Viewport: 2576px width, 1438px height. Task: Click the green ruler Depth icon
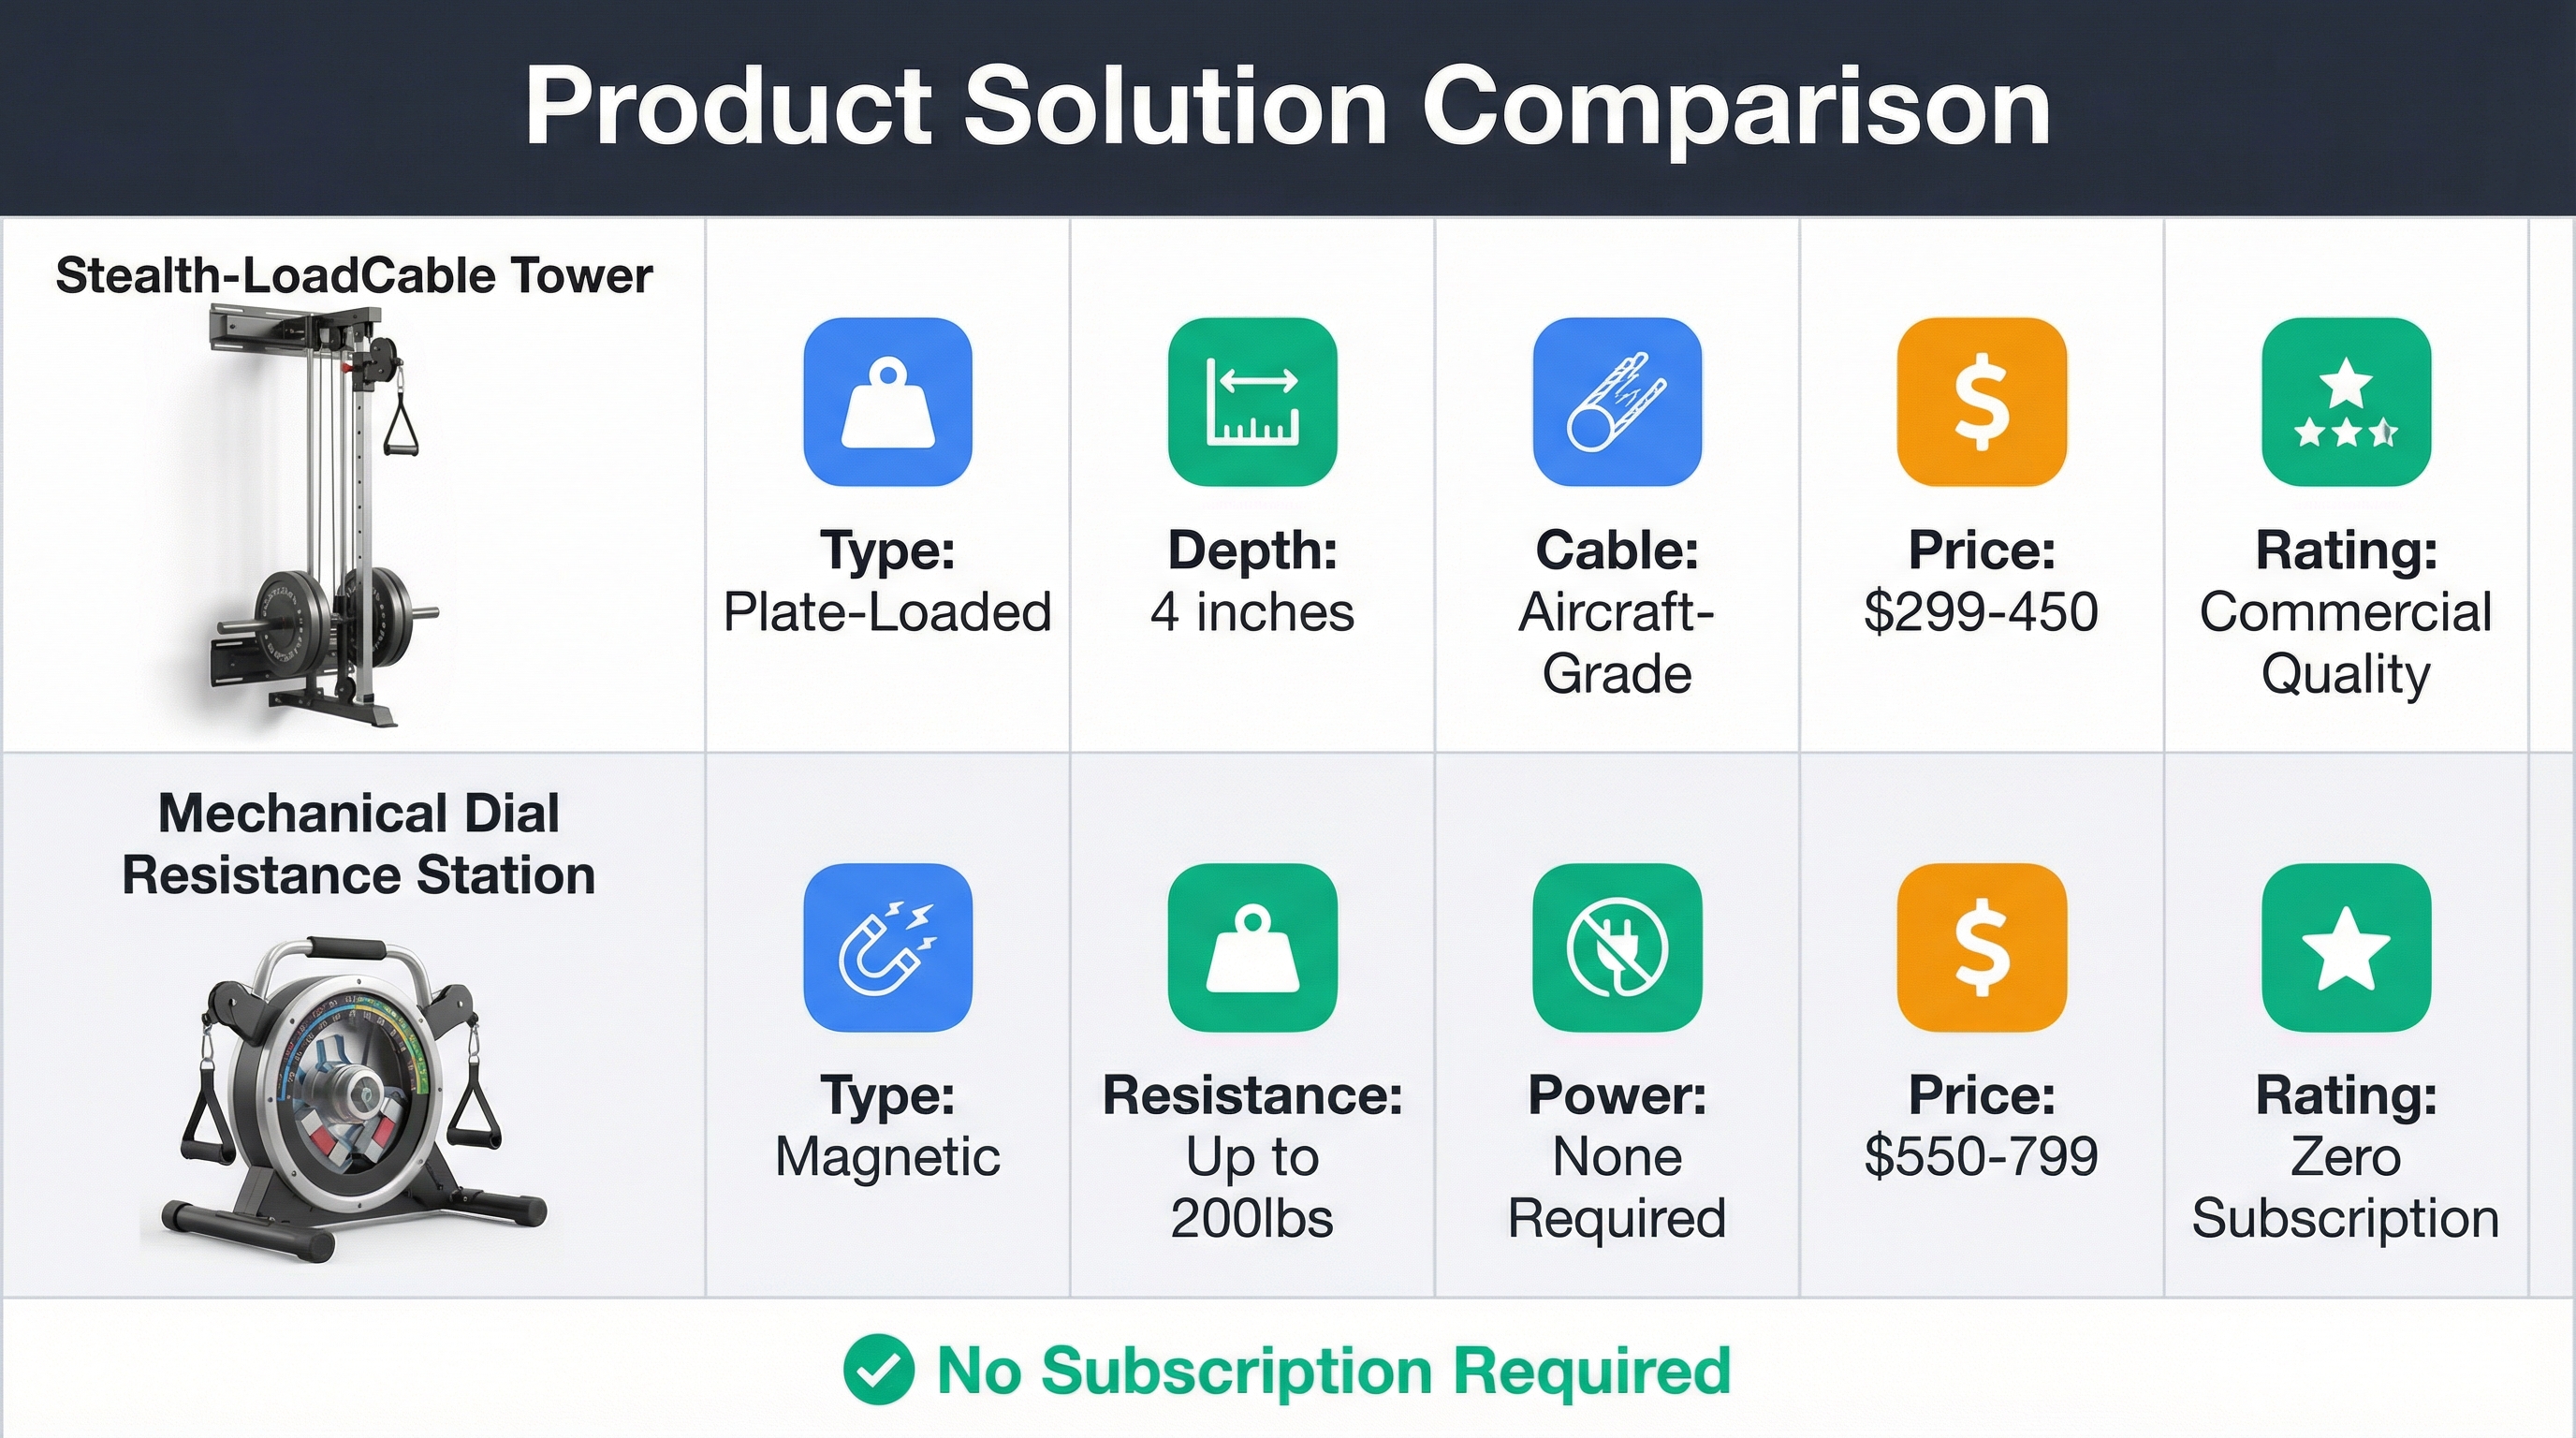coord(1252,402)
